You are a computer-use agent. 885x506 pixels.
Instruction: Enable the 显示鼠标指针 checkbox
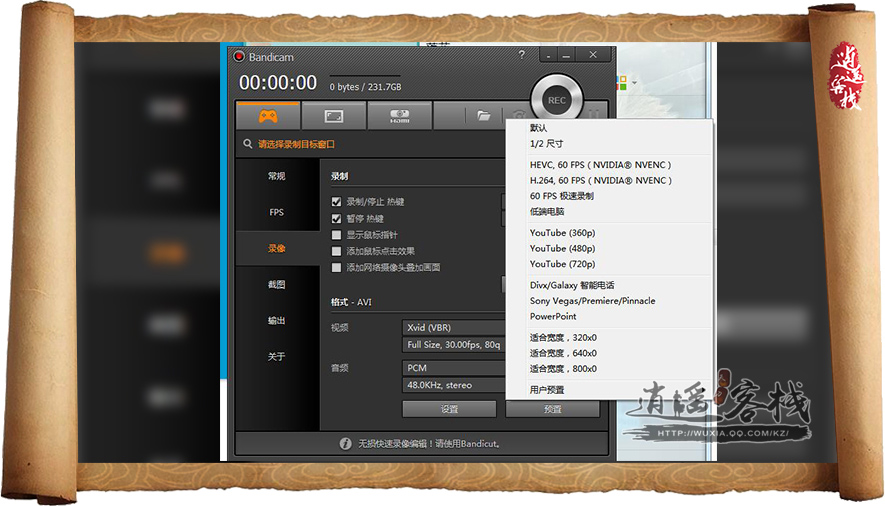[x=336, y=235]
